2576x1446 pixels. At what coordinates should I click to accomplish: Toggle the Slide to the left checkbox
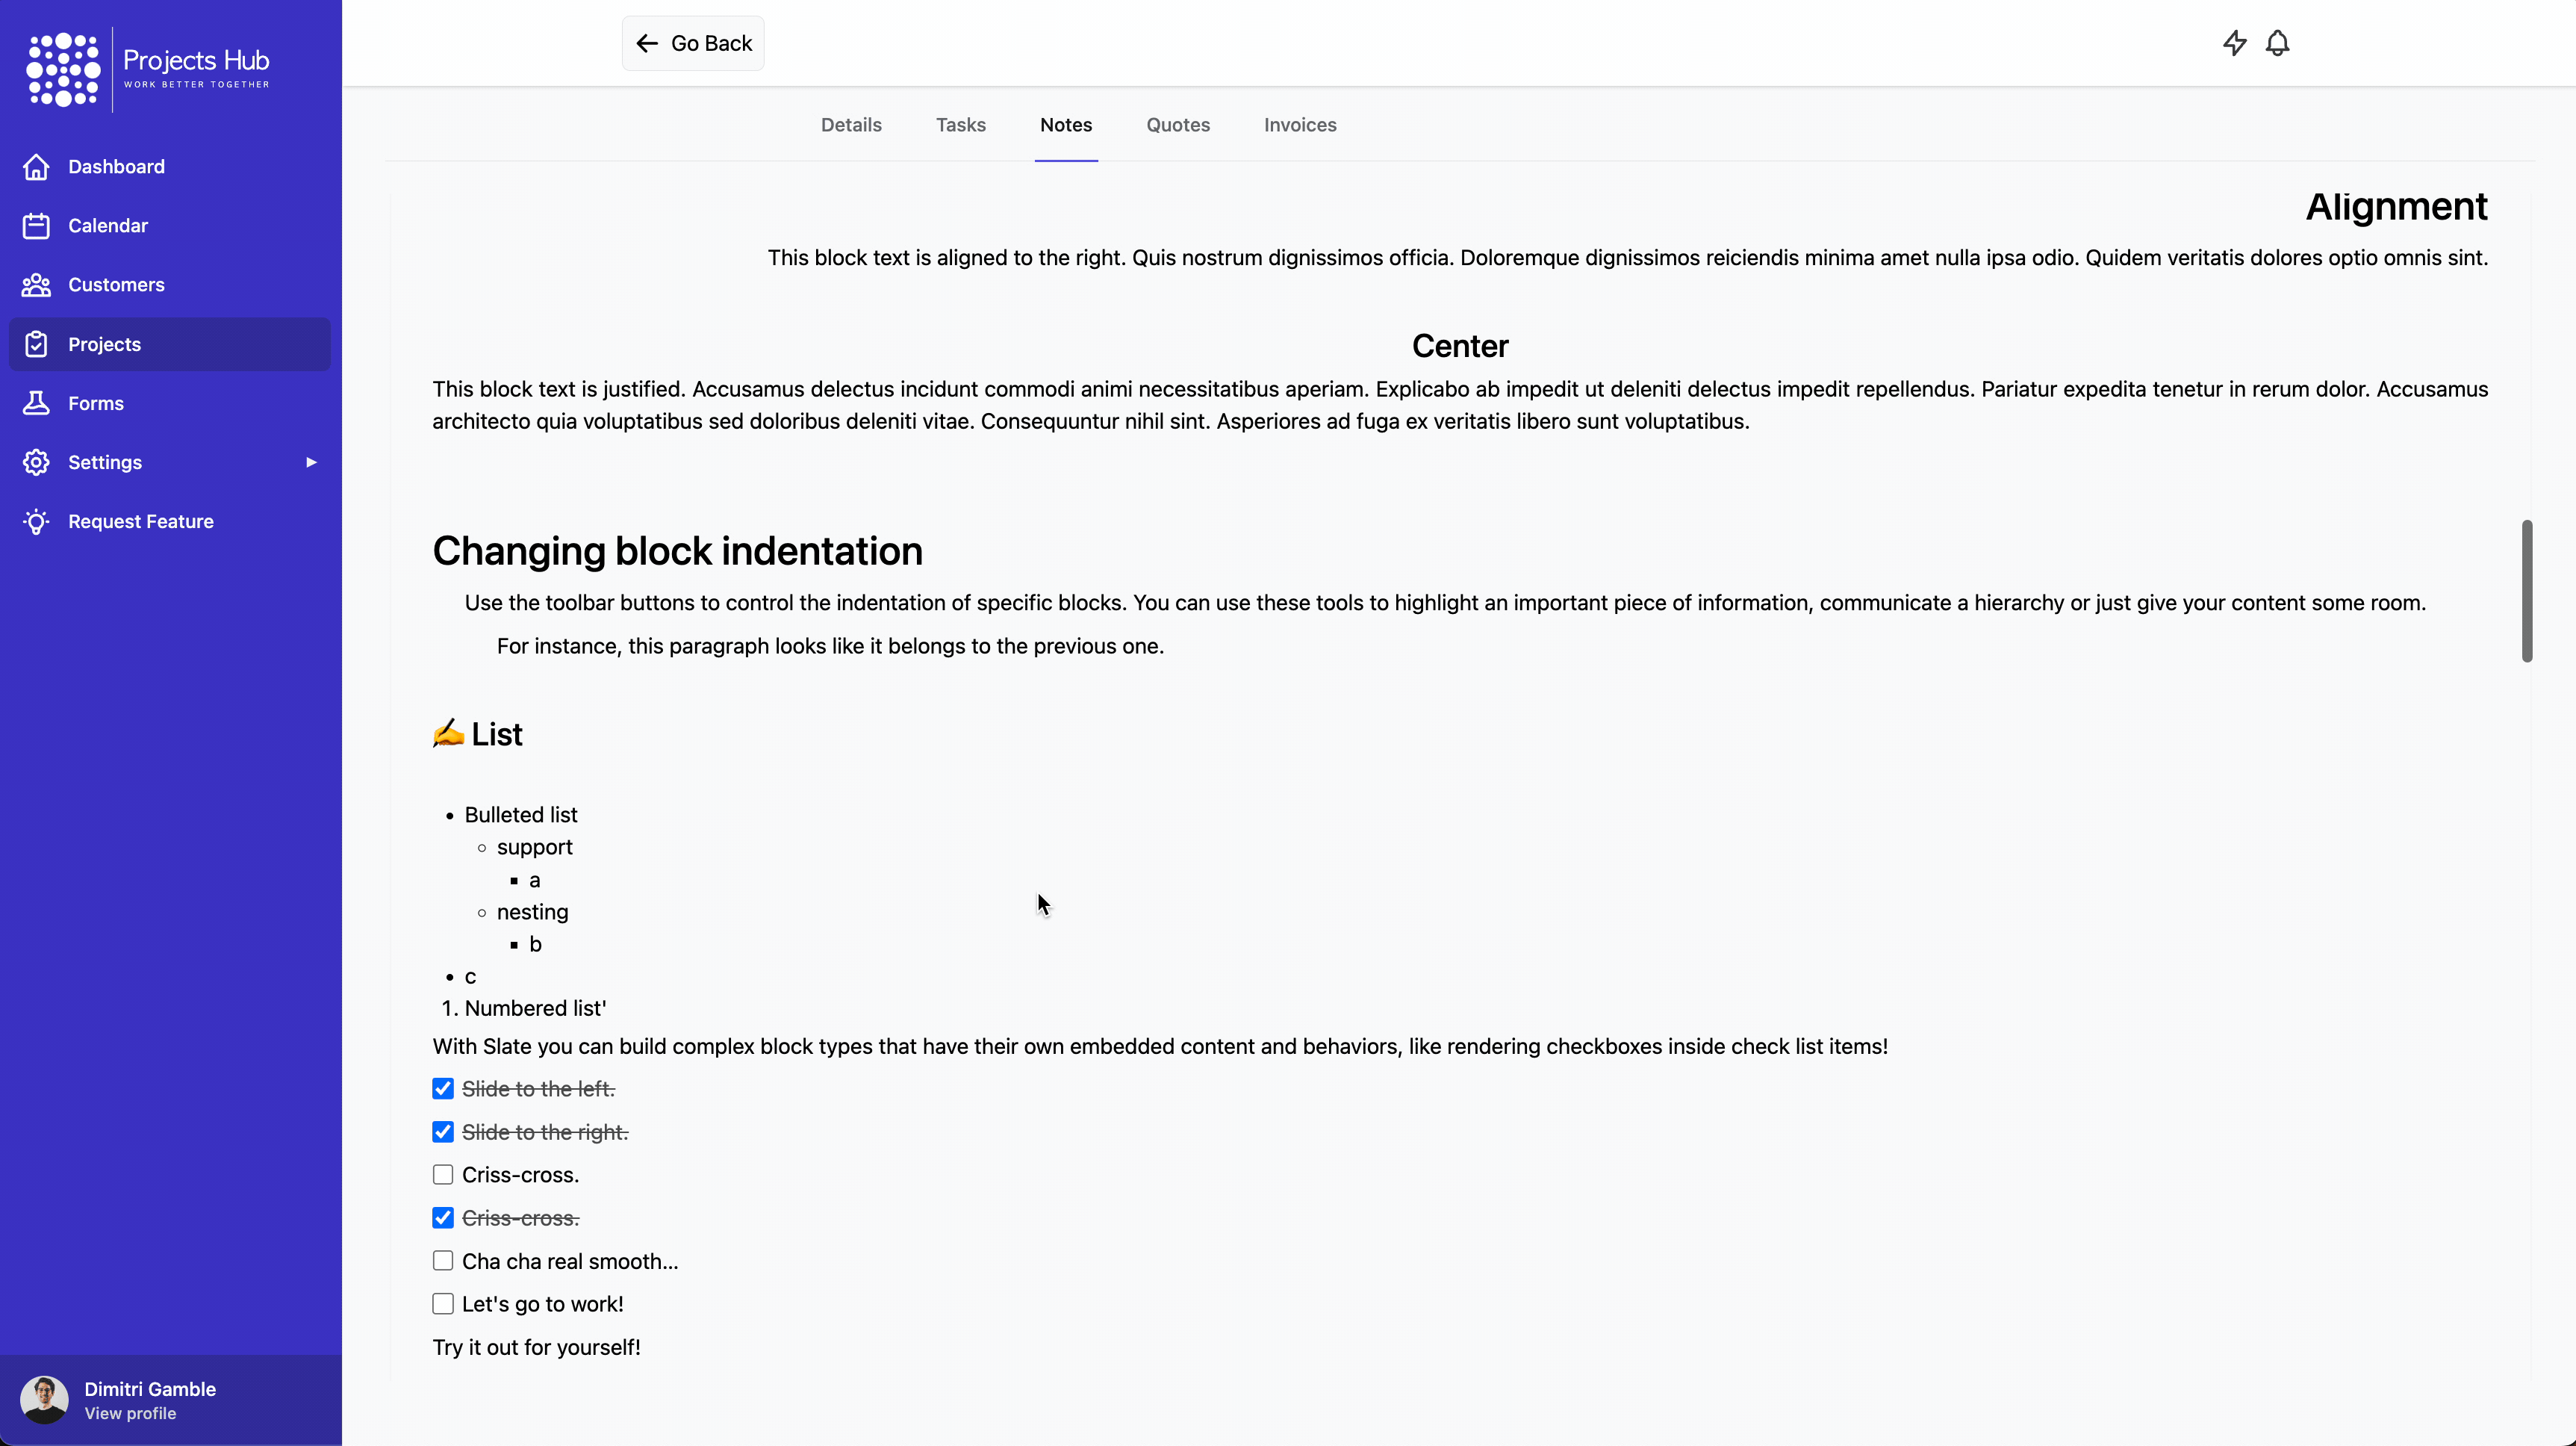[442, 1088]
